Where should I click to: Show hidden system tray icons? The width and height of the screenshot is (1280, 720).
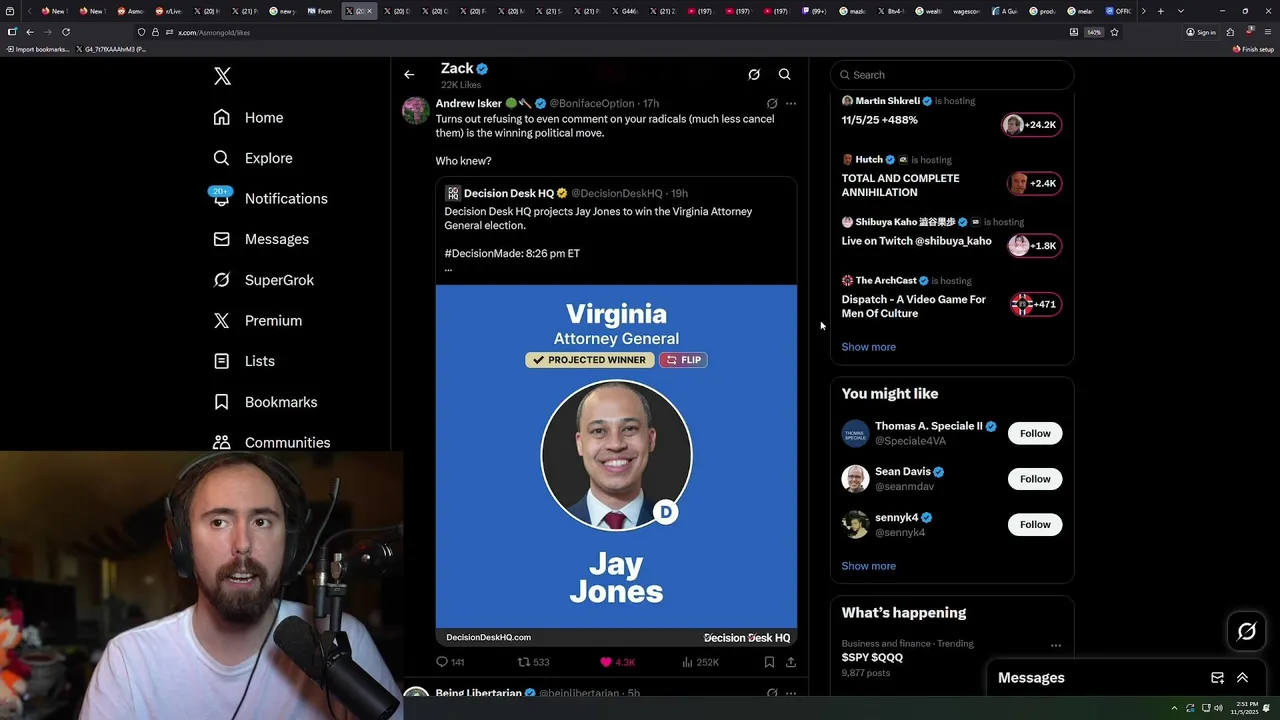(x=1176, y=708)
